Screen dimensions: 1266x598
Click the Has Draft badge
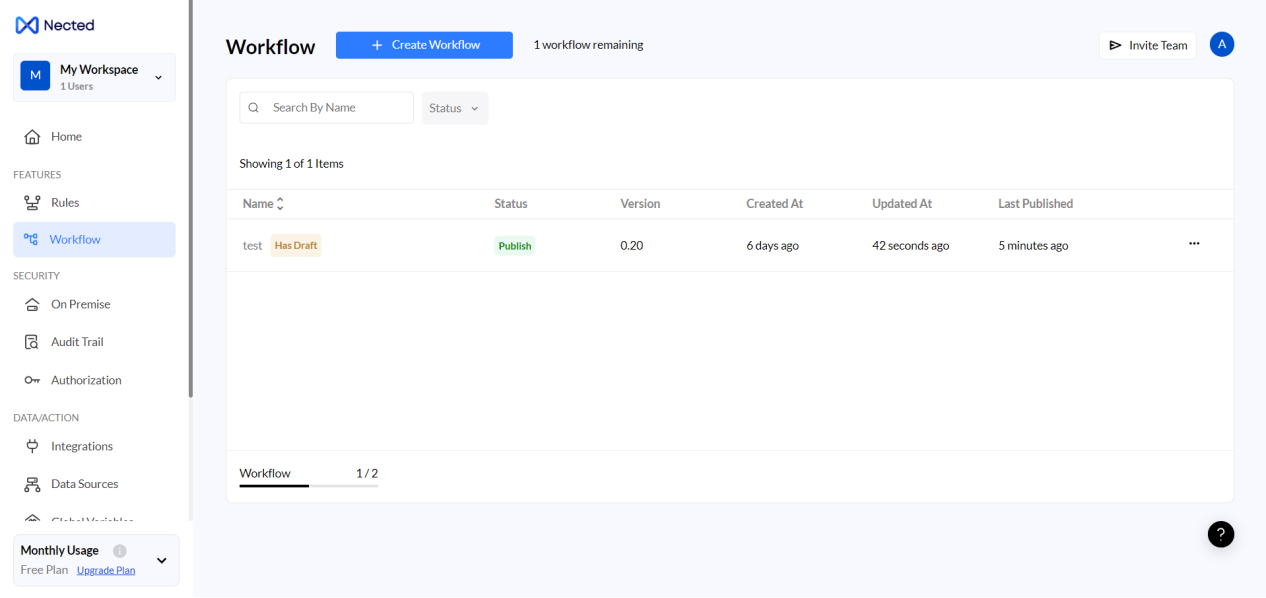pos(296,245)
